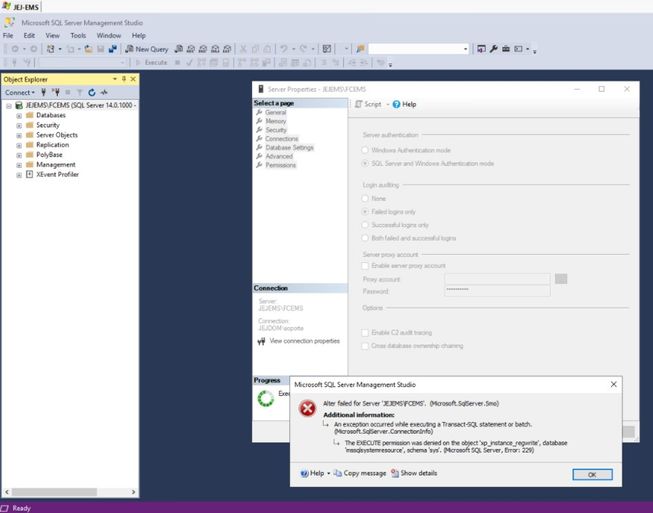Image resolution: width=653 pixels, height=513 pixels.
Task: Toggle Enable server proxy account checkbox
Action: [365, 266]
